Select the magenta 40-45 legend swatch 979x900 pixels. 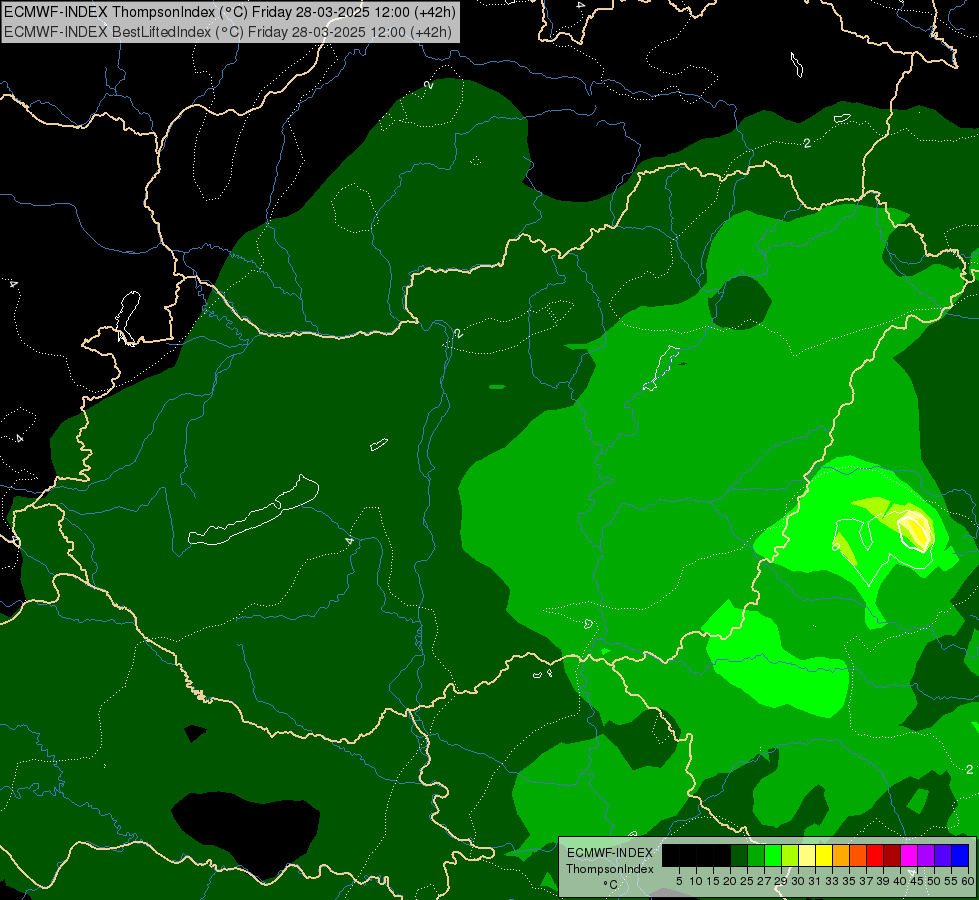[x=909, y=856]
